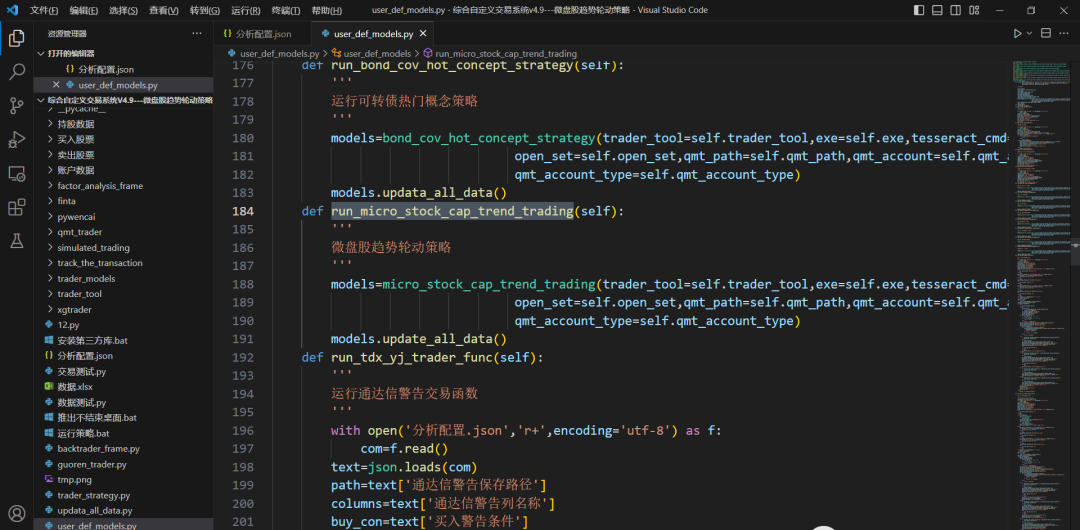Toggle the secondary side bar

click(x=956, y=10)
